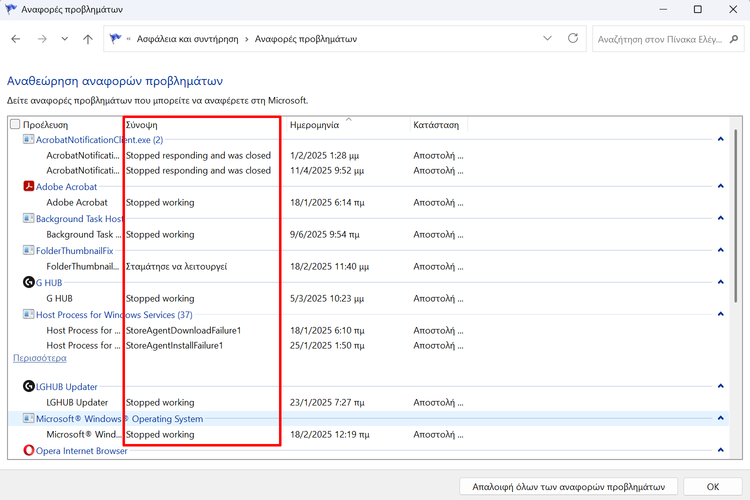The width and height of the screenshot is (750, 500).
Task: Go up one level with up arrow
Action: pos(88,39)
